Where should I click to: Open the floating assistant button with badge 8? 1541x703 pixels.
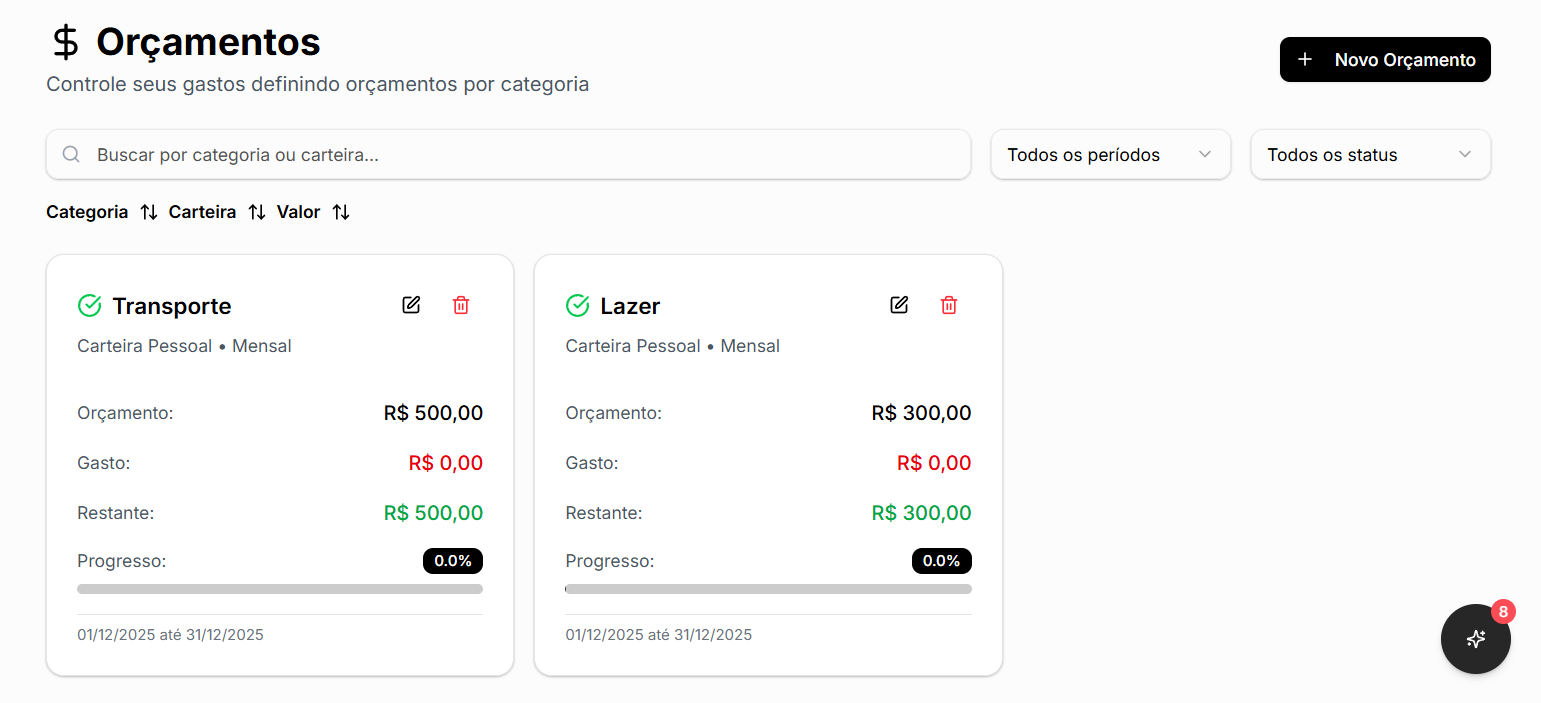pos(1476,639)
